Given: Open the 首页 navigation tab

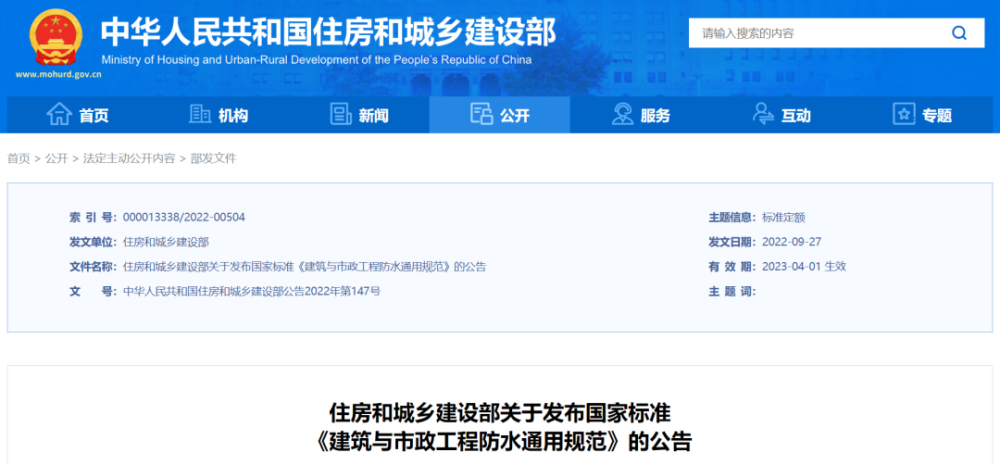Looking at the screenshot, I should click(77, 115).
